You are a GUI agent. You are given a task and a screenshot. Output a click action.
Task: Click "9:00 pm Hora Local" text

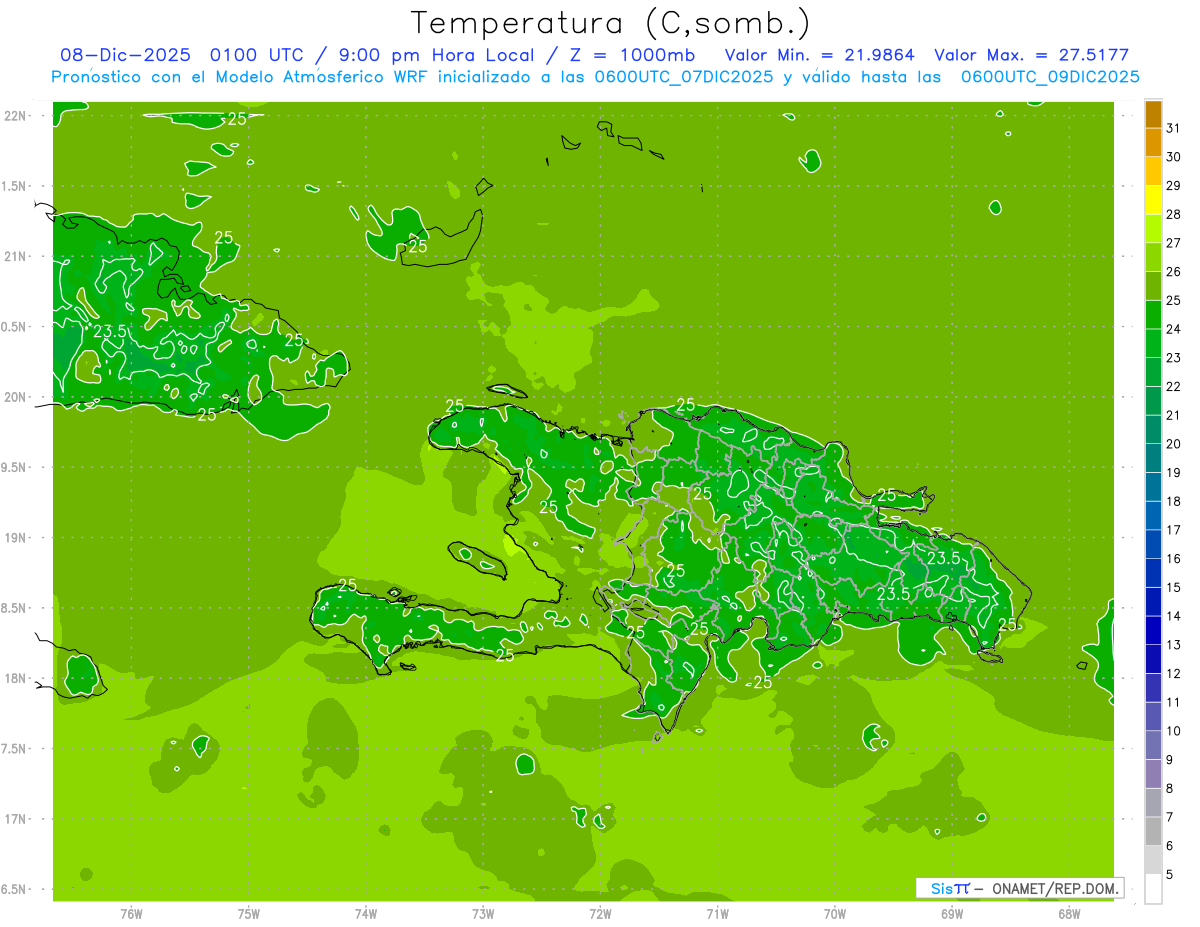click(436, 55)
